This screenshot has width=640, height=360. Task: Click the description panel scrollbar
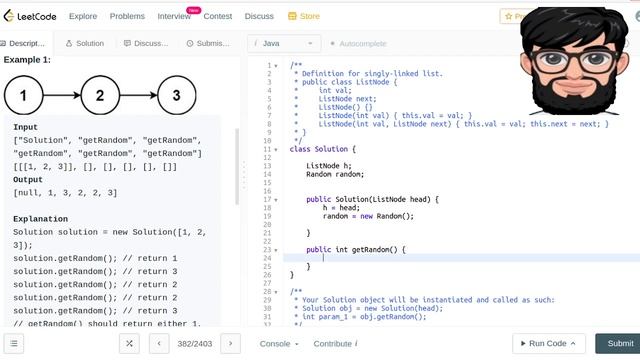coord(237,167)
